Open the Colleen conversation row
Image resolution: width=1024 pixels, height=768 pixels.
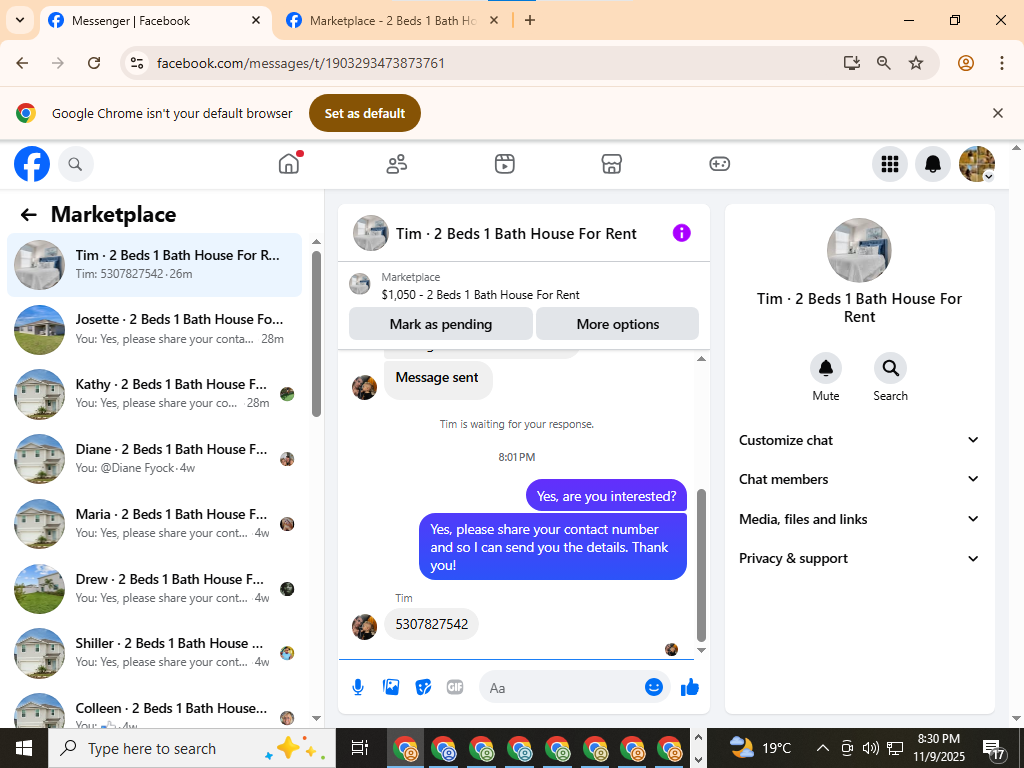(155, 709)
